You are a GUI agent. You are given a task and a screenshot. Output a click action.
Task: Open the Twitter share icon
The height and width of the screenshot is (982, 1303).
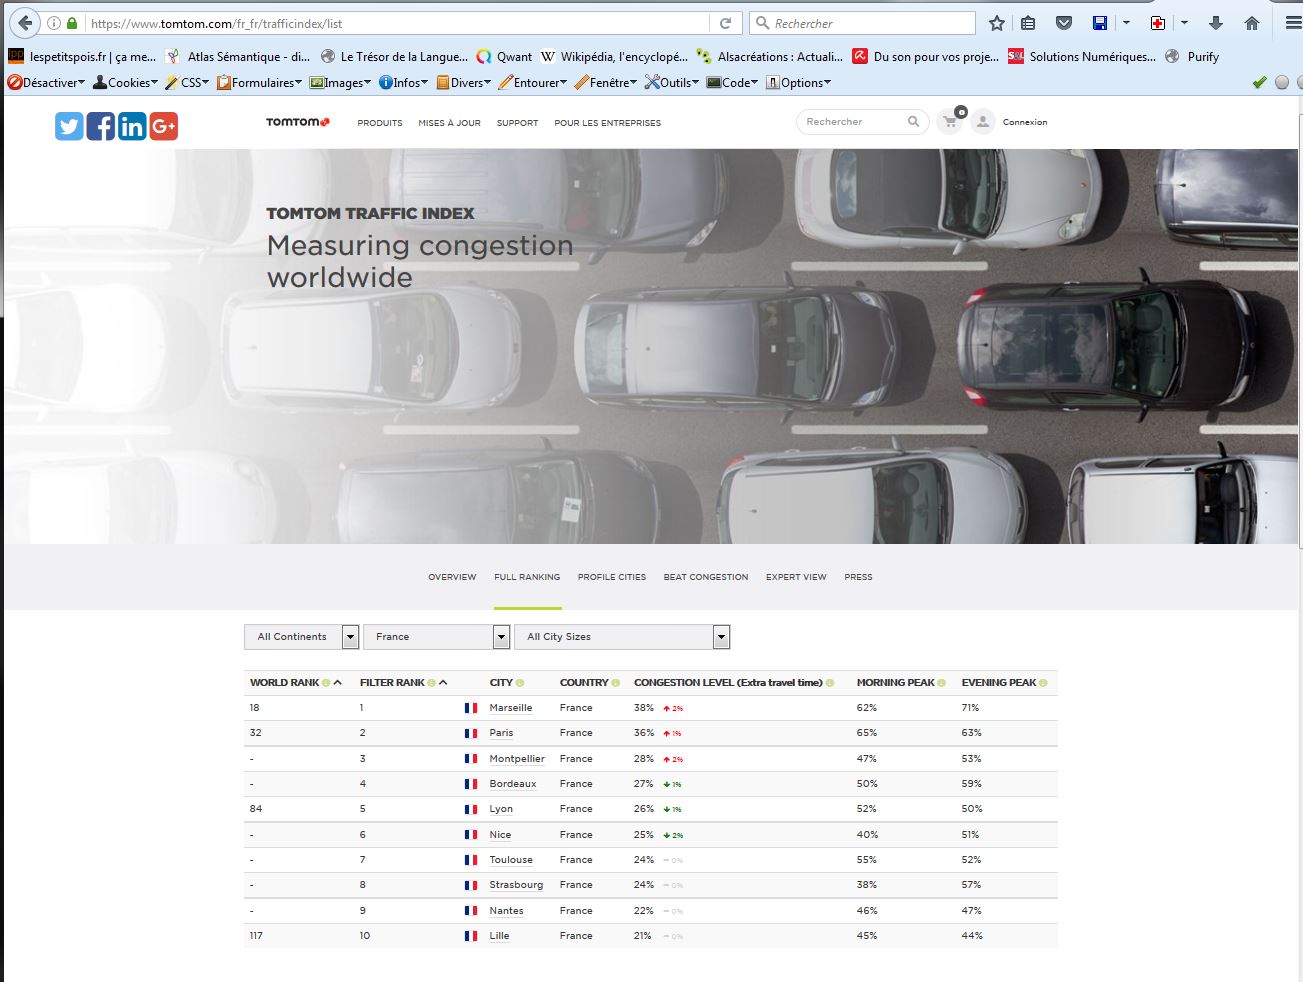pos(69,126)
